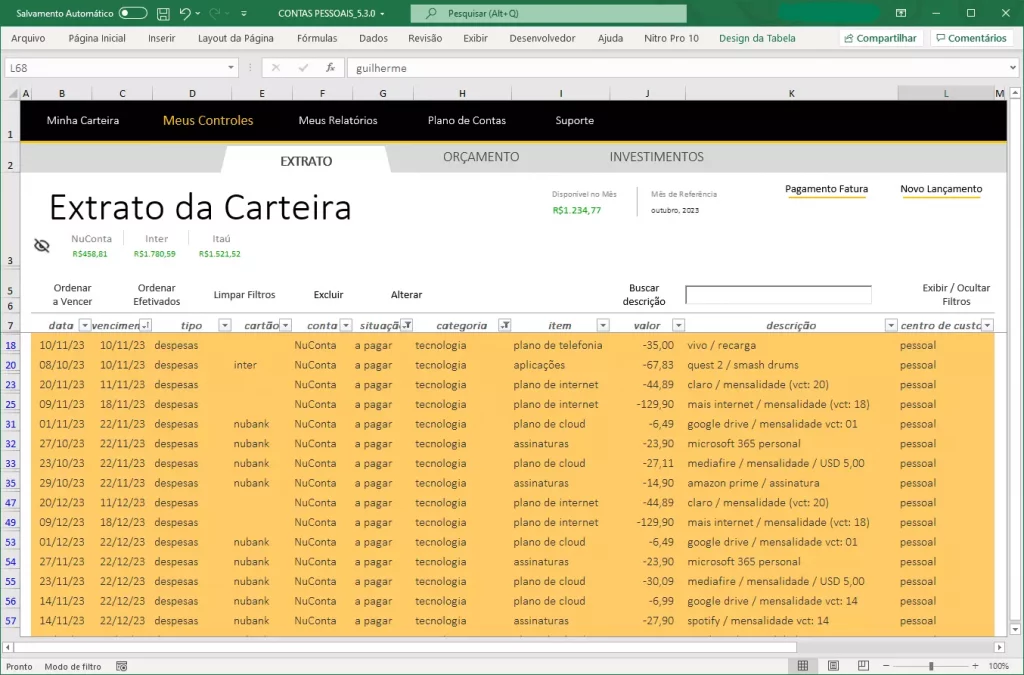
Task: Click the Buscar descrição search field
Action: 778,295
